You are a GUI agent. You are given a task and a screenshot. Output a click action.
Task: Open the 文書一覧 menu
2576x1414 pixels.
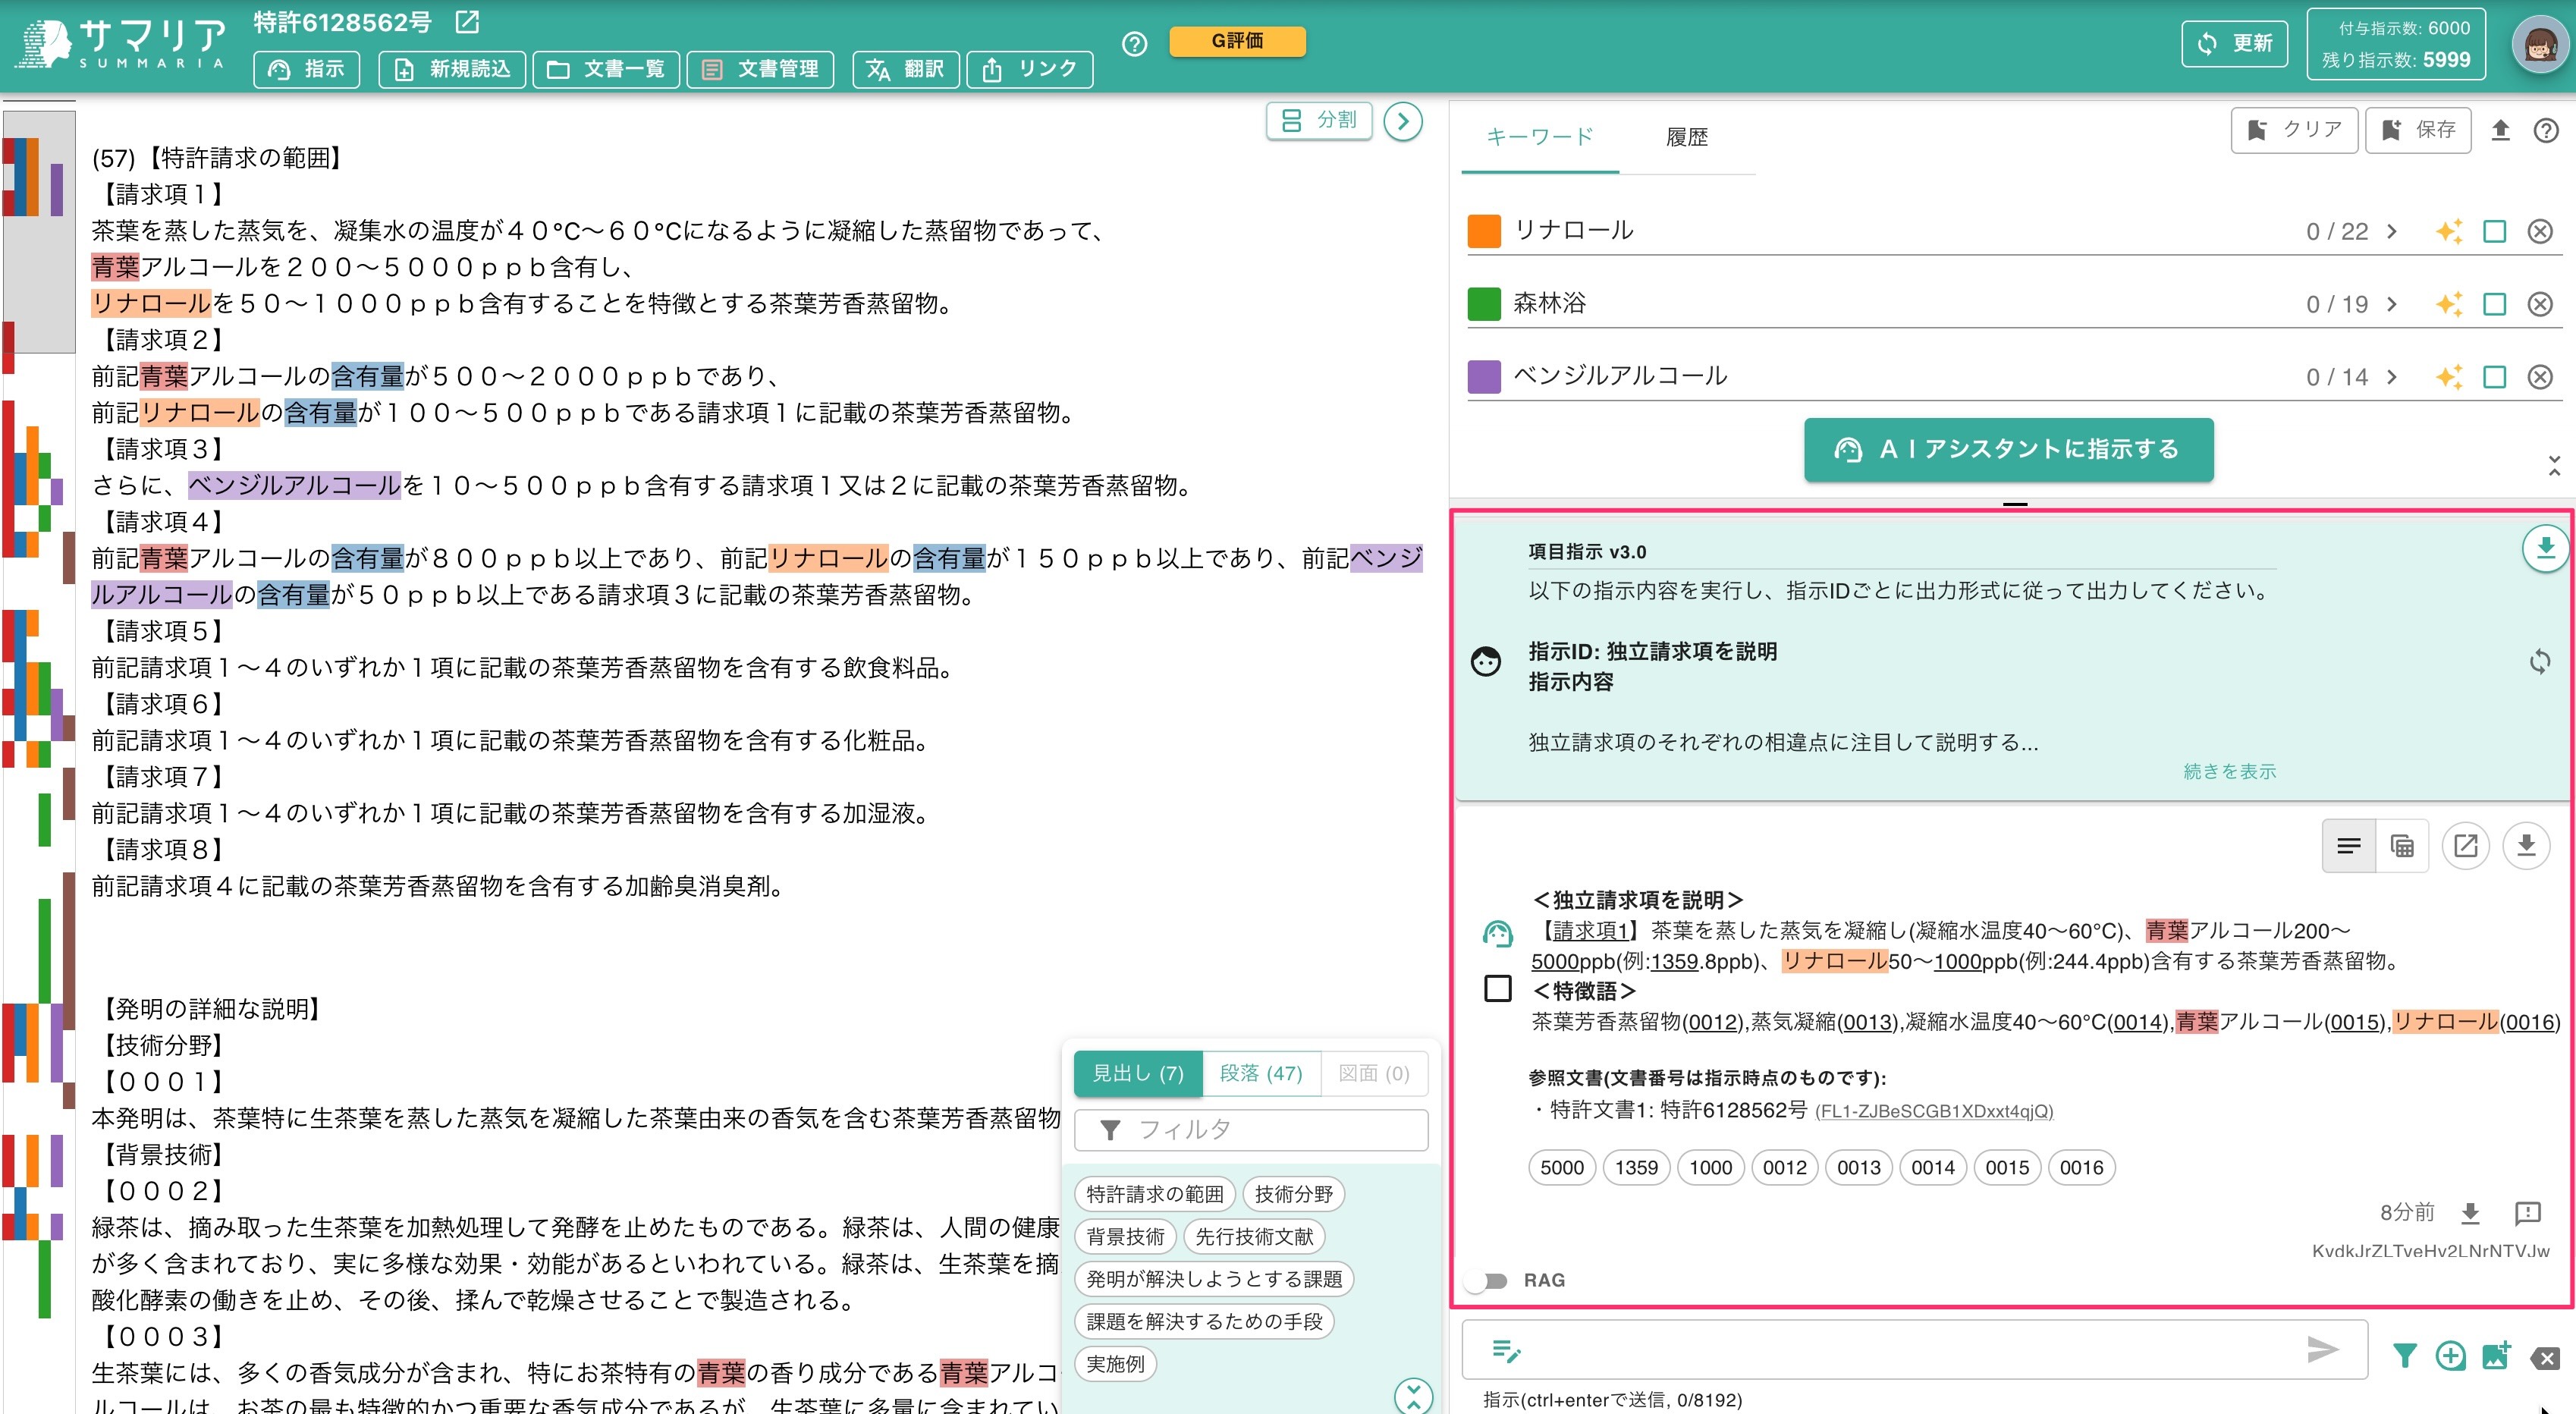(x=606, y=69)
